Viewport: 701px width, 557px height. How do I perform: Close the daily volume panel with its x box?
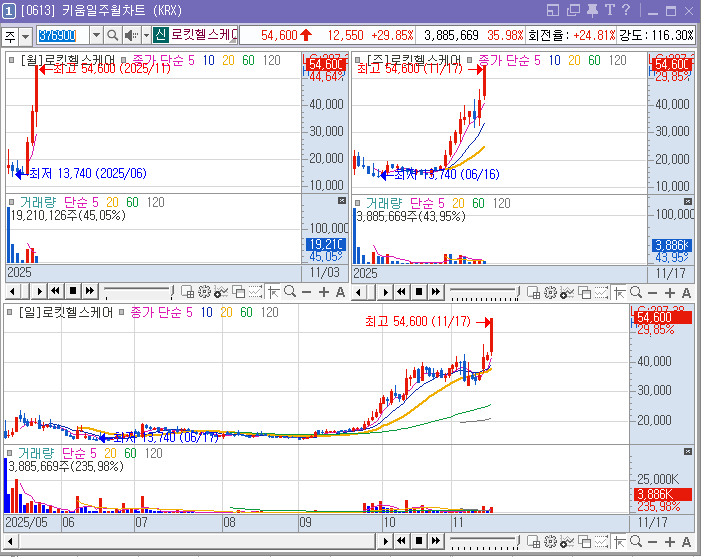[x=688, y=452]
